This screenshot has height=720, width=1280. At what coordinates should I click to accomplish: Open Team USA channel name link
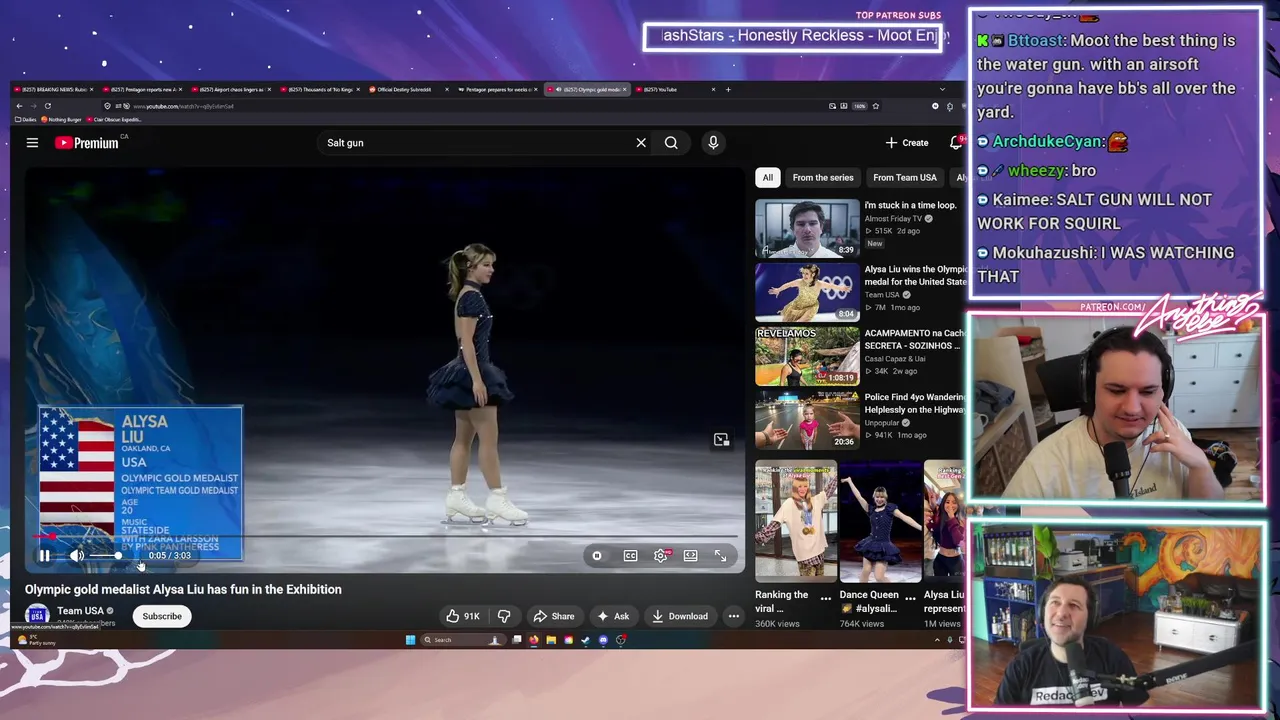click(80, 611)
